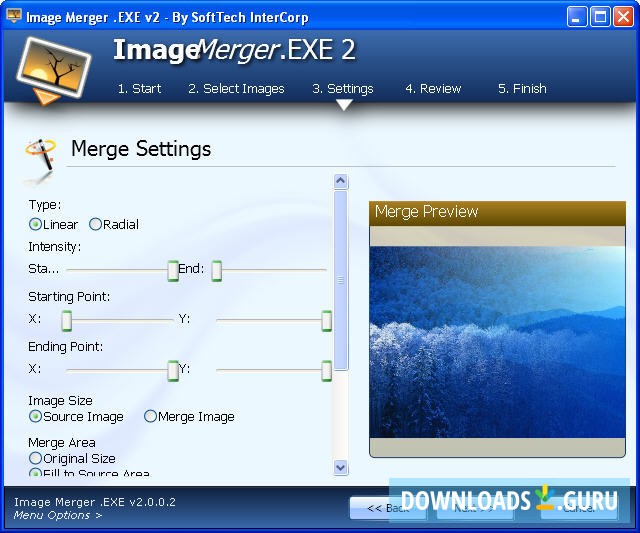
Task: Jump to step 4. Review
Action: (433, 89)
